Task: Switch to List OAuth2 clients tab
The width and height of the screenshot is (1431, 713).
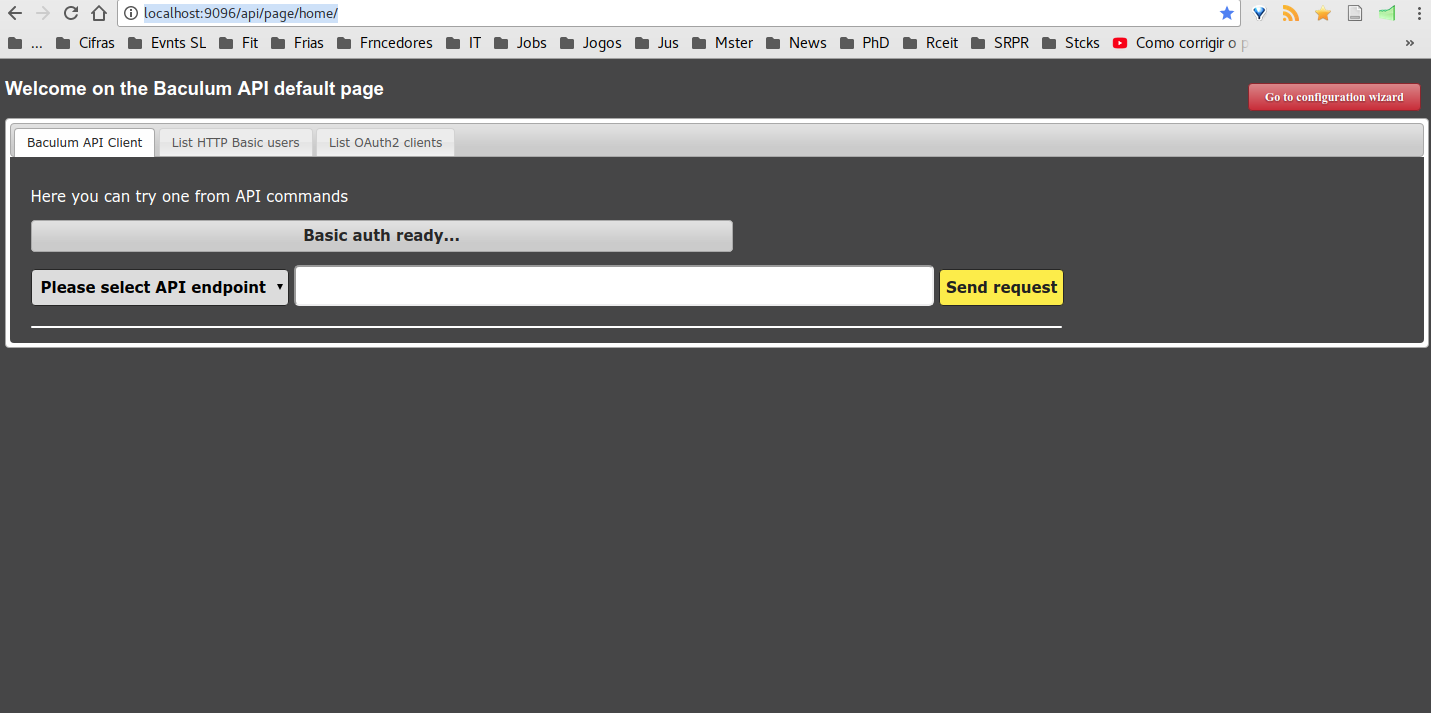Action: click(x=386, y=143)
